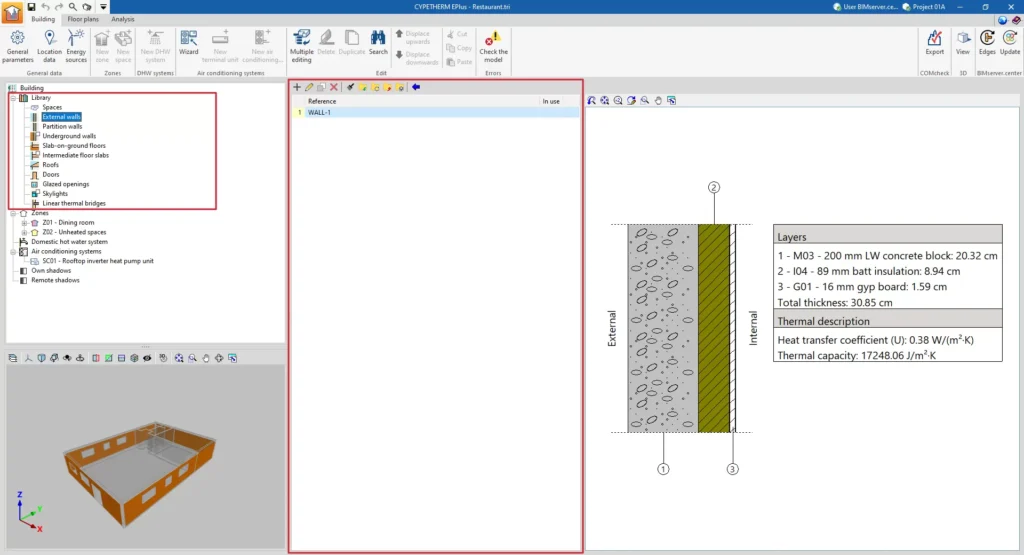Open the Analysis tab
This screenshot has width=1024, height=555.
tap(122, 19)
